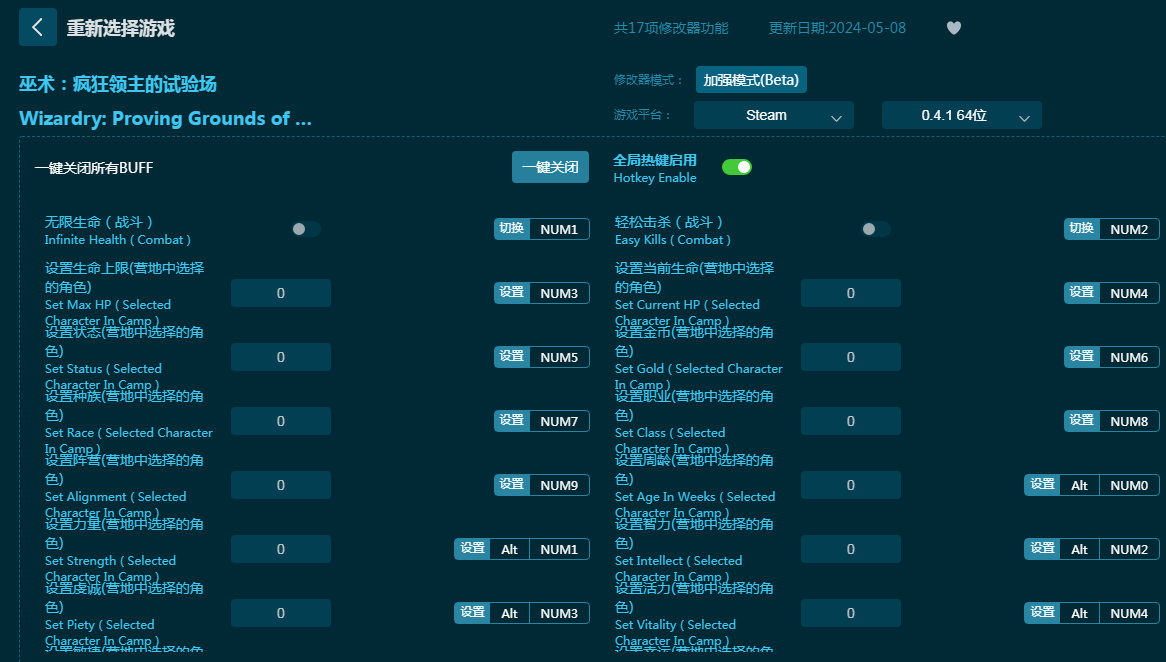Click 设置 button for Set Piety
The image size is (1166, 662).
tap(472, 613)
